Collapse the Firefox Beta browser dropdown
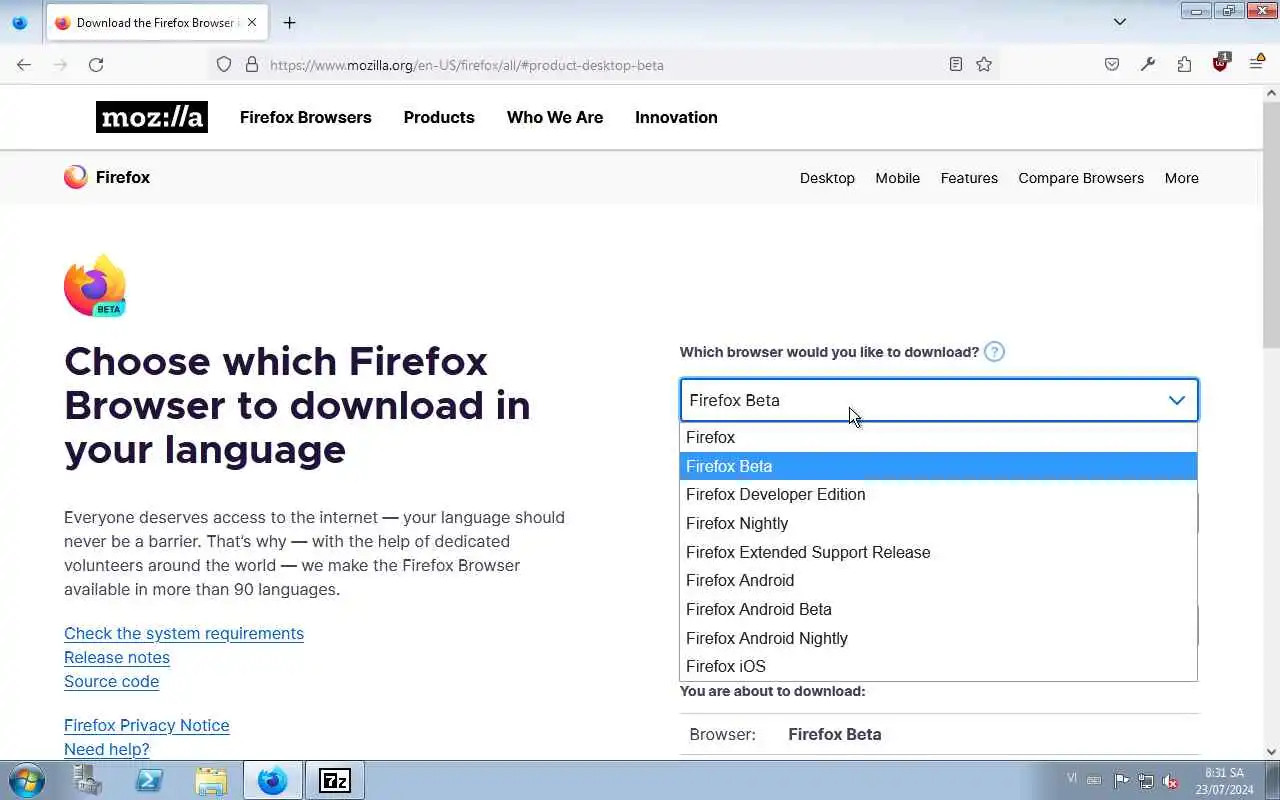1280x800 pixels. point(939,400)
